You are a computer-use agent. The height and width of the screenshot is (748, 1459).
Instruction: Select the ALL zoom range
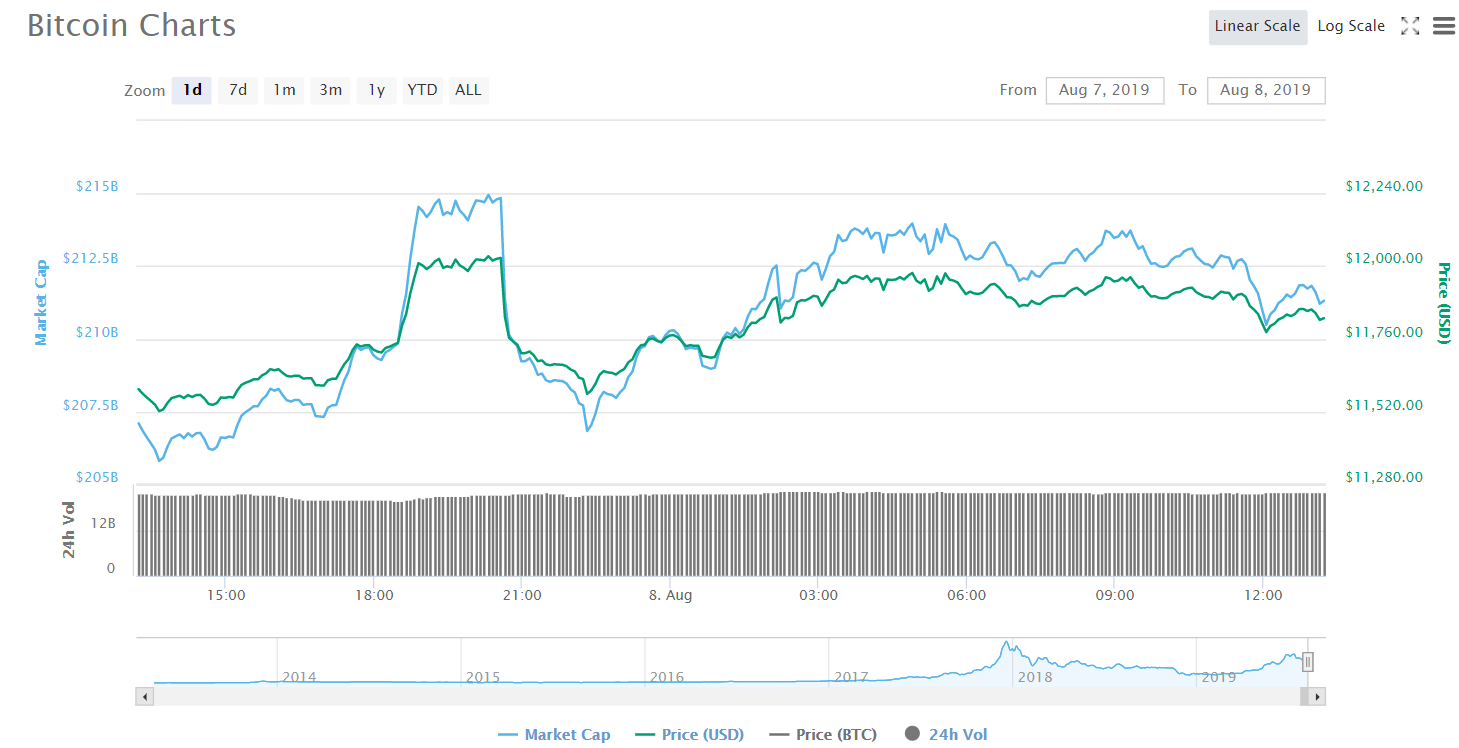coord(468,90)
